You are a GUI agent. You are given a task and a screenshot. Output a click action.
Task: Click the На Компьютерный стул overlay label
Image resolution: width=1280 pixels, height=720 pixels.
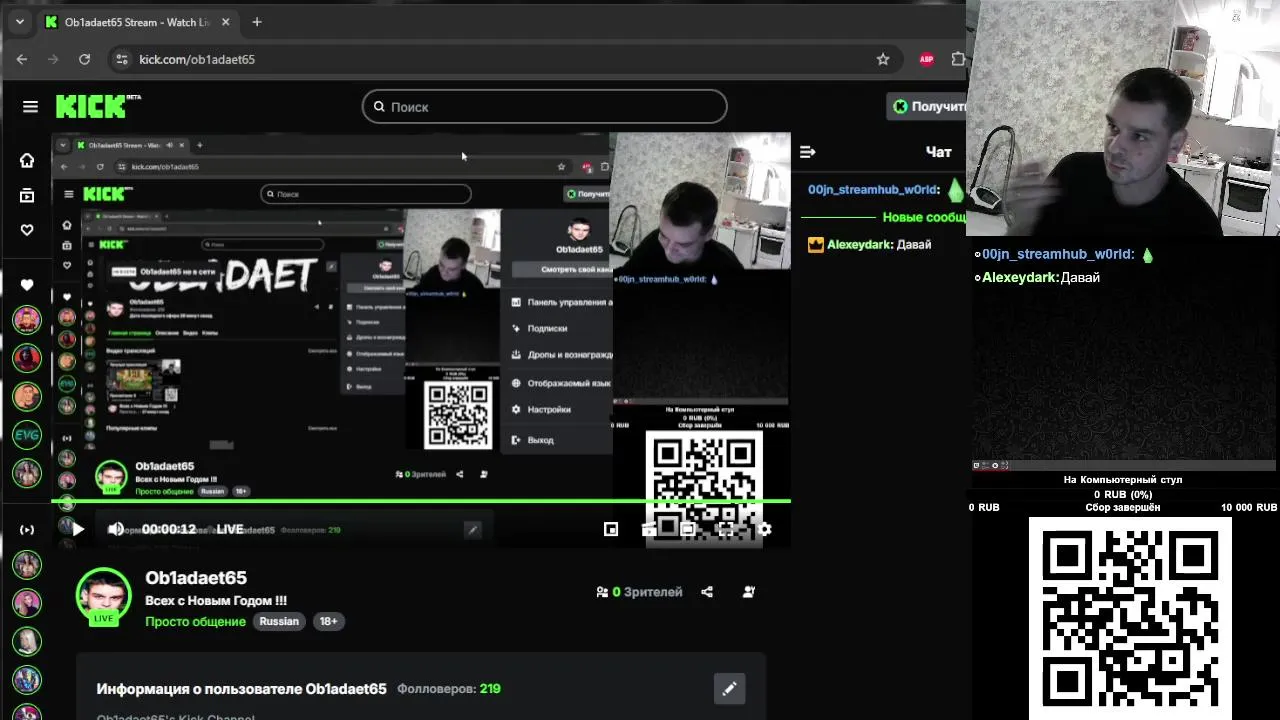(1122, 480)
